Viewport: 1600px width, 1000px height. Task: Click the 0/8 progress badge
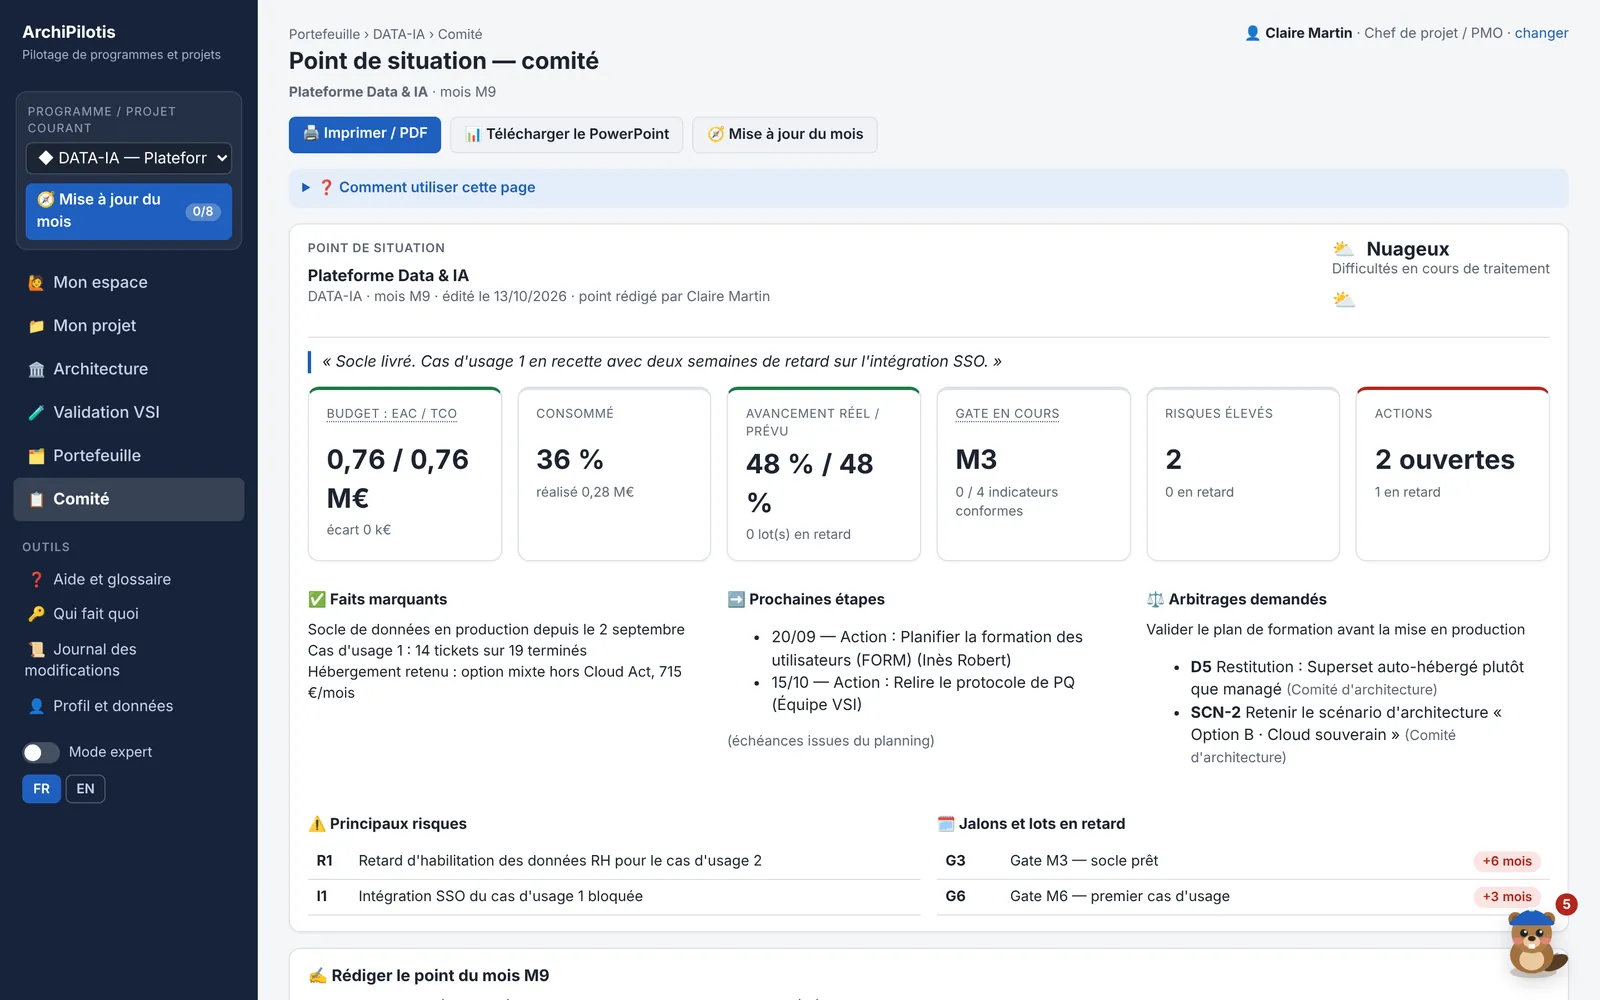click(203, 211)
